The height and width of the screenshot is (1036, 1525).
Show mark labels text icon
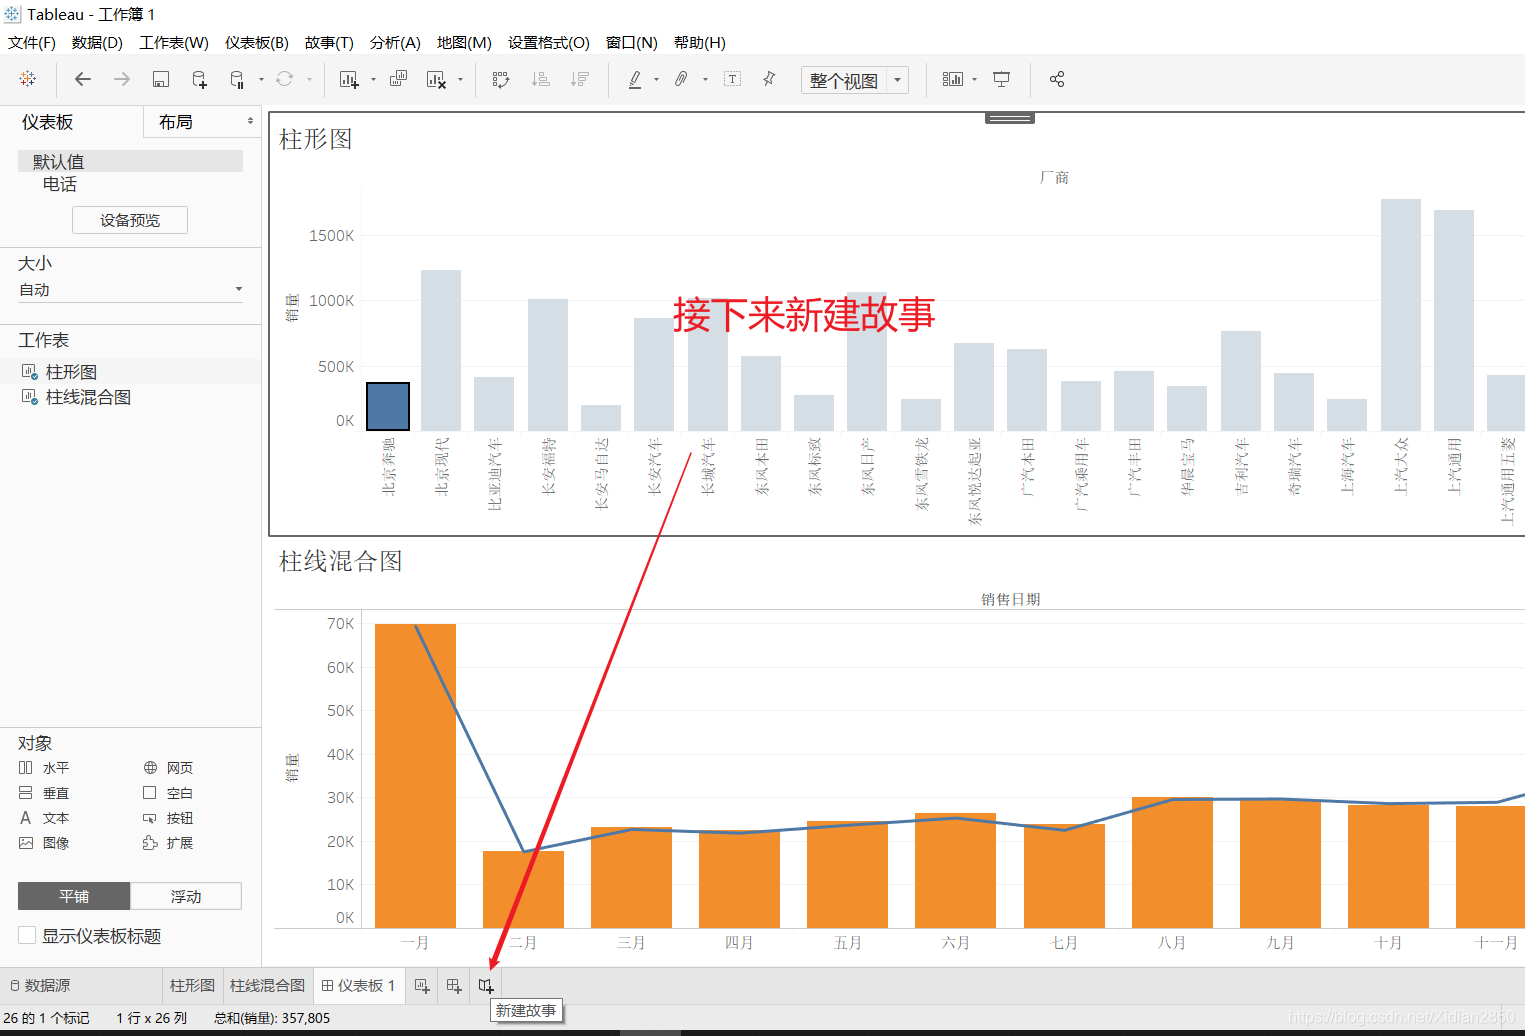pos(732,79)
